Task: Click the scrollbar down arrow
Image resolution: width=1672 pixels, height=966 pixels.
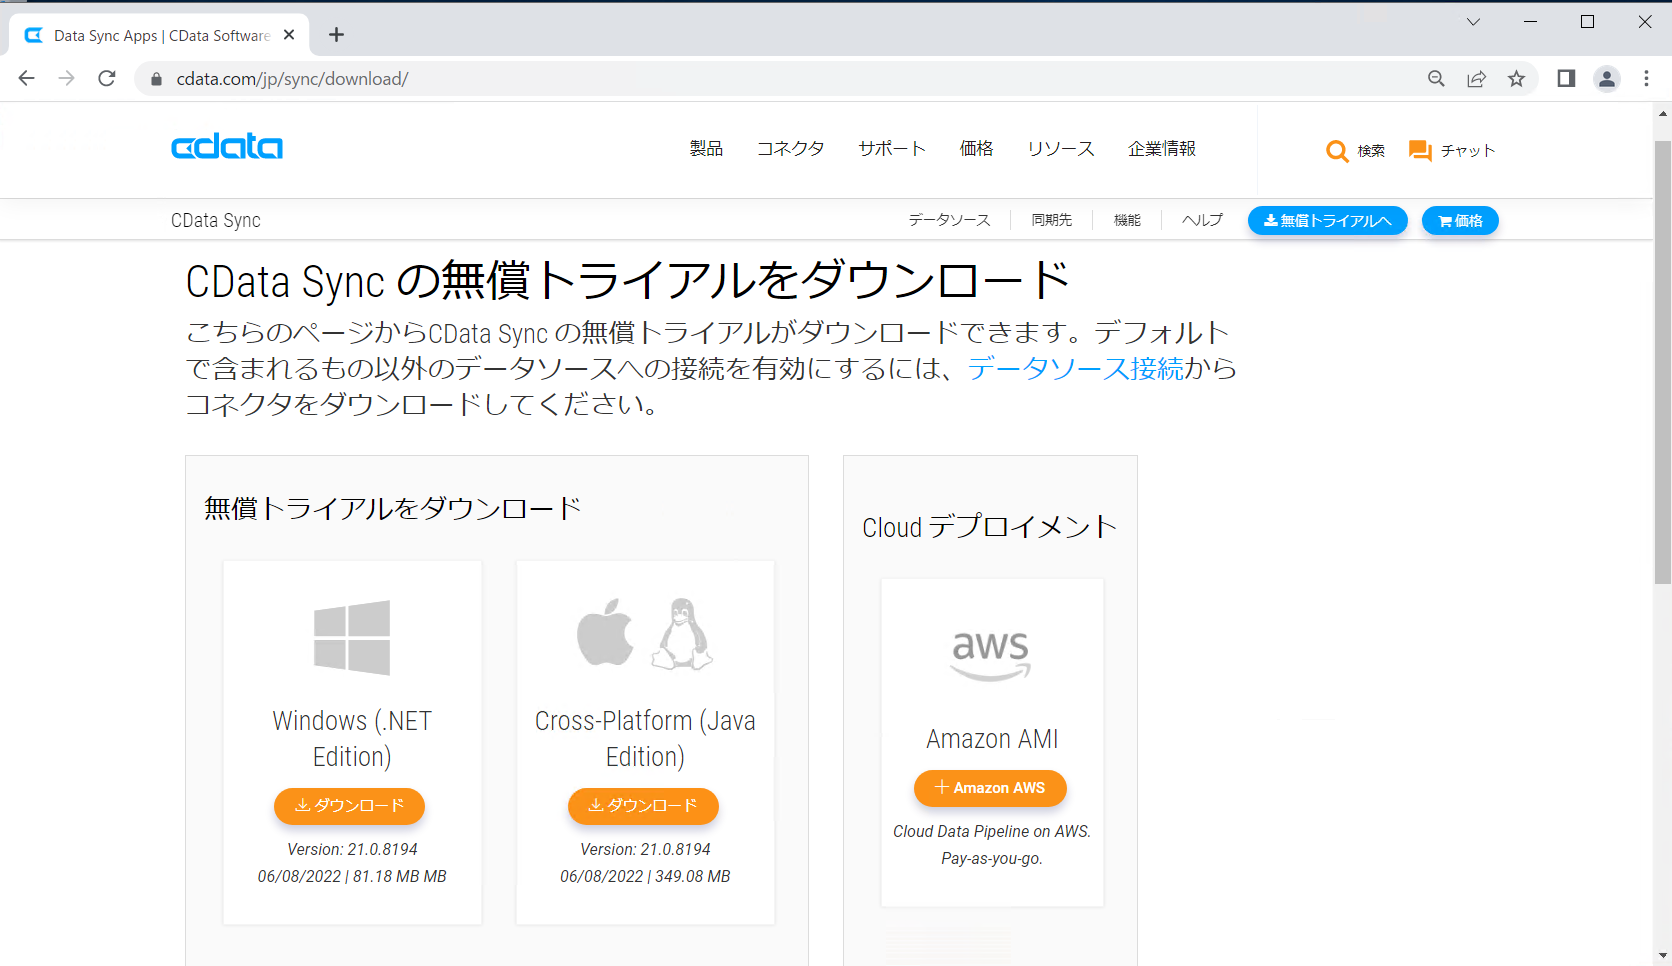Action: click(x=1662, y=955)
